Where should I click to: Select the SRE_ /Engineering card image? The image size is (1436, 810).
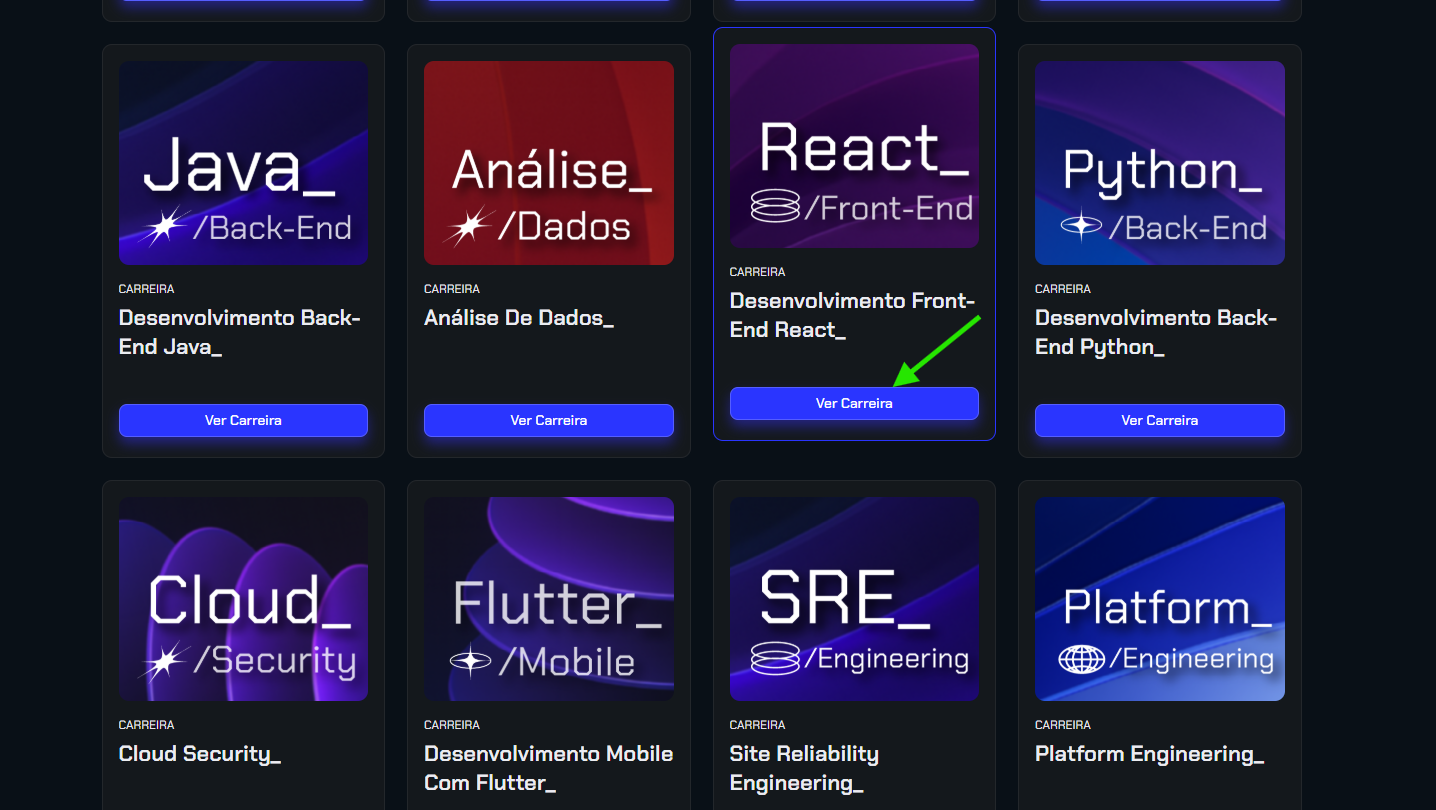tap(854, 599)
